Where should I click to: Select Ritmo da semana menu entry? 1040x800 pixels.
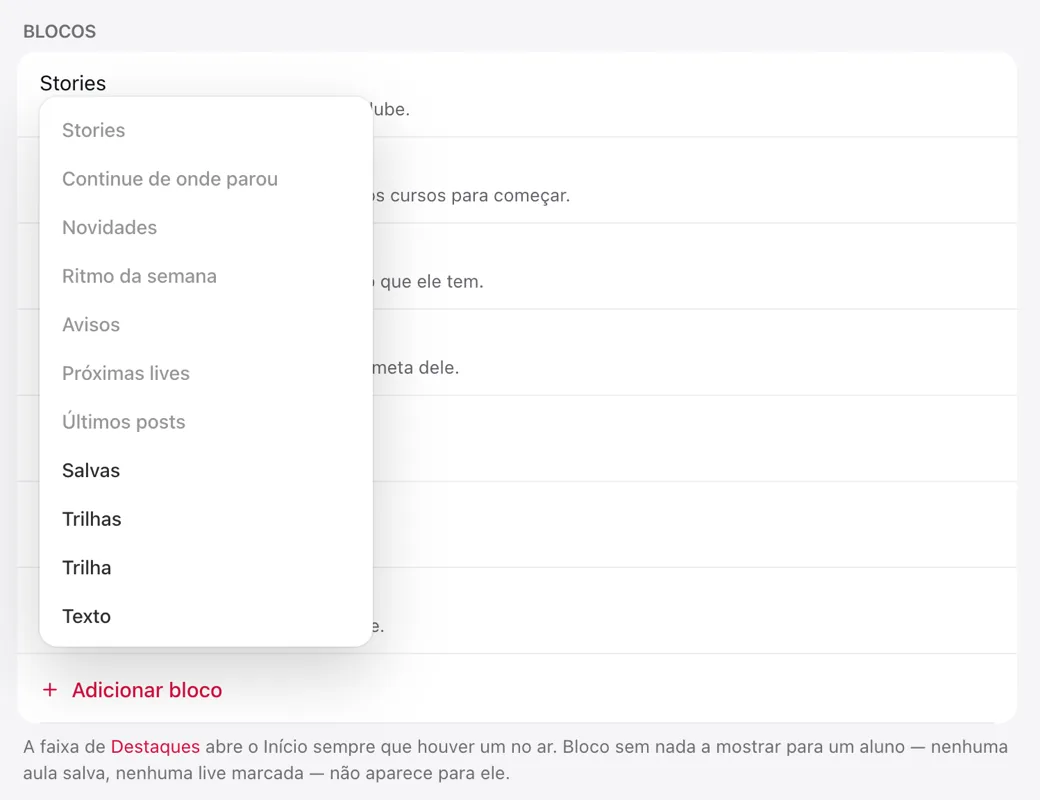click(206, 276)
